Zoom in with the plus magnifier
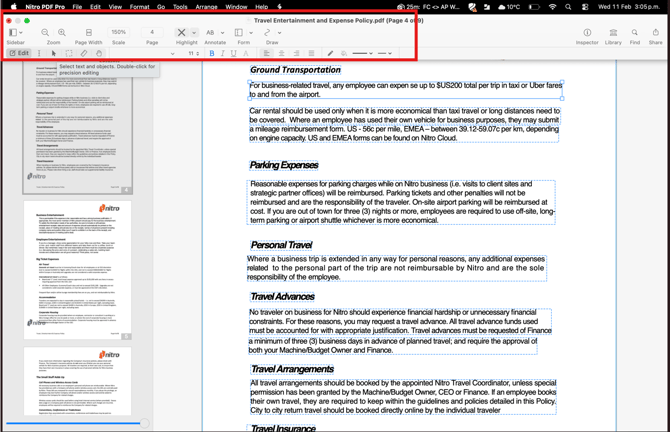 (62, 32)
